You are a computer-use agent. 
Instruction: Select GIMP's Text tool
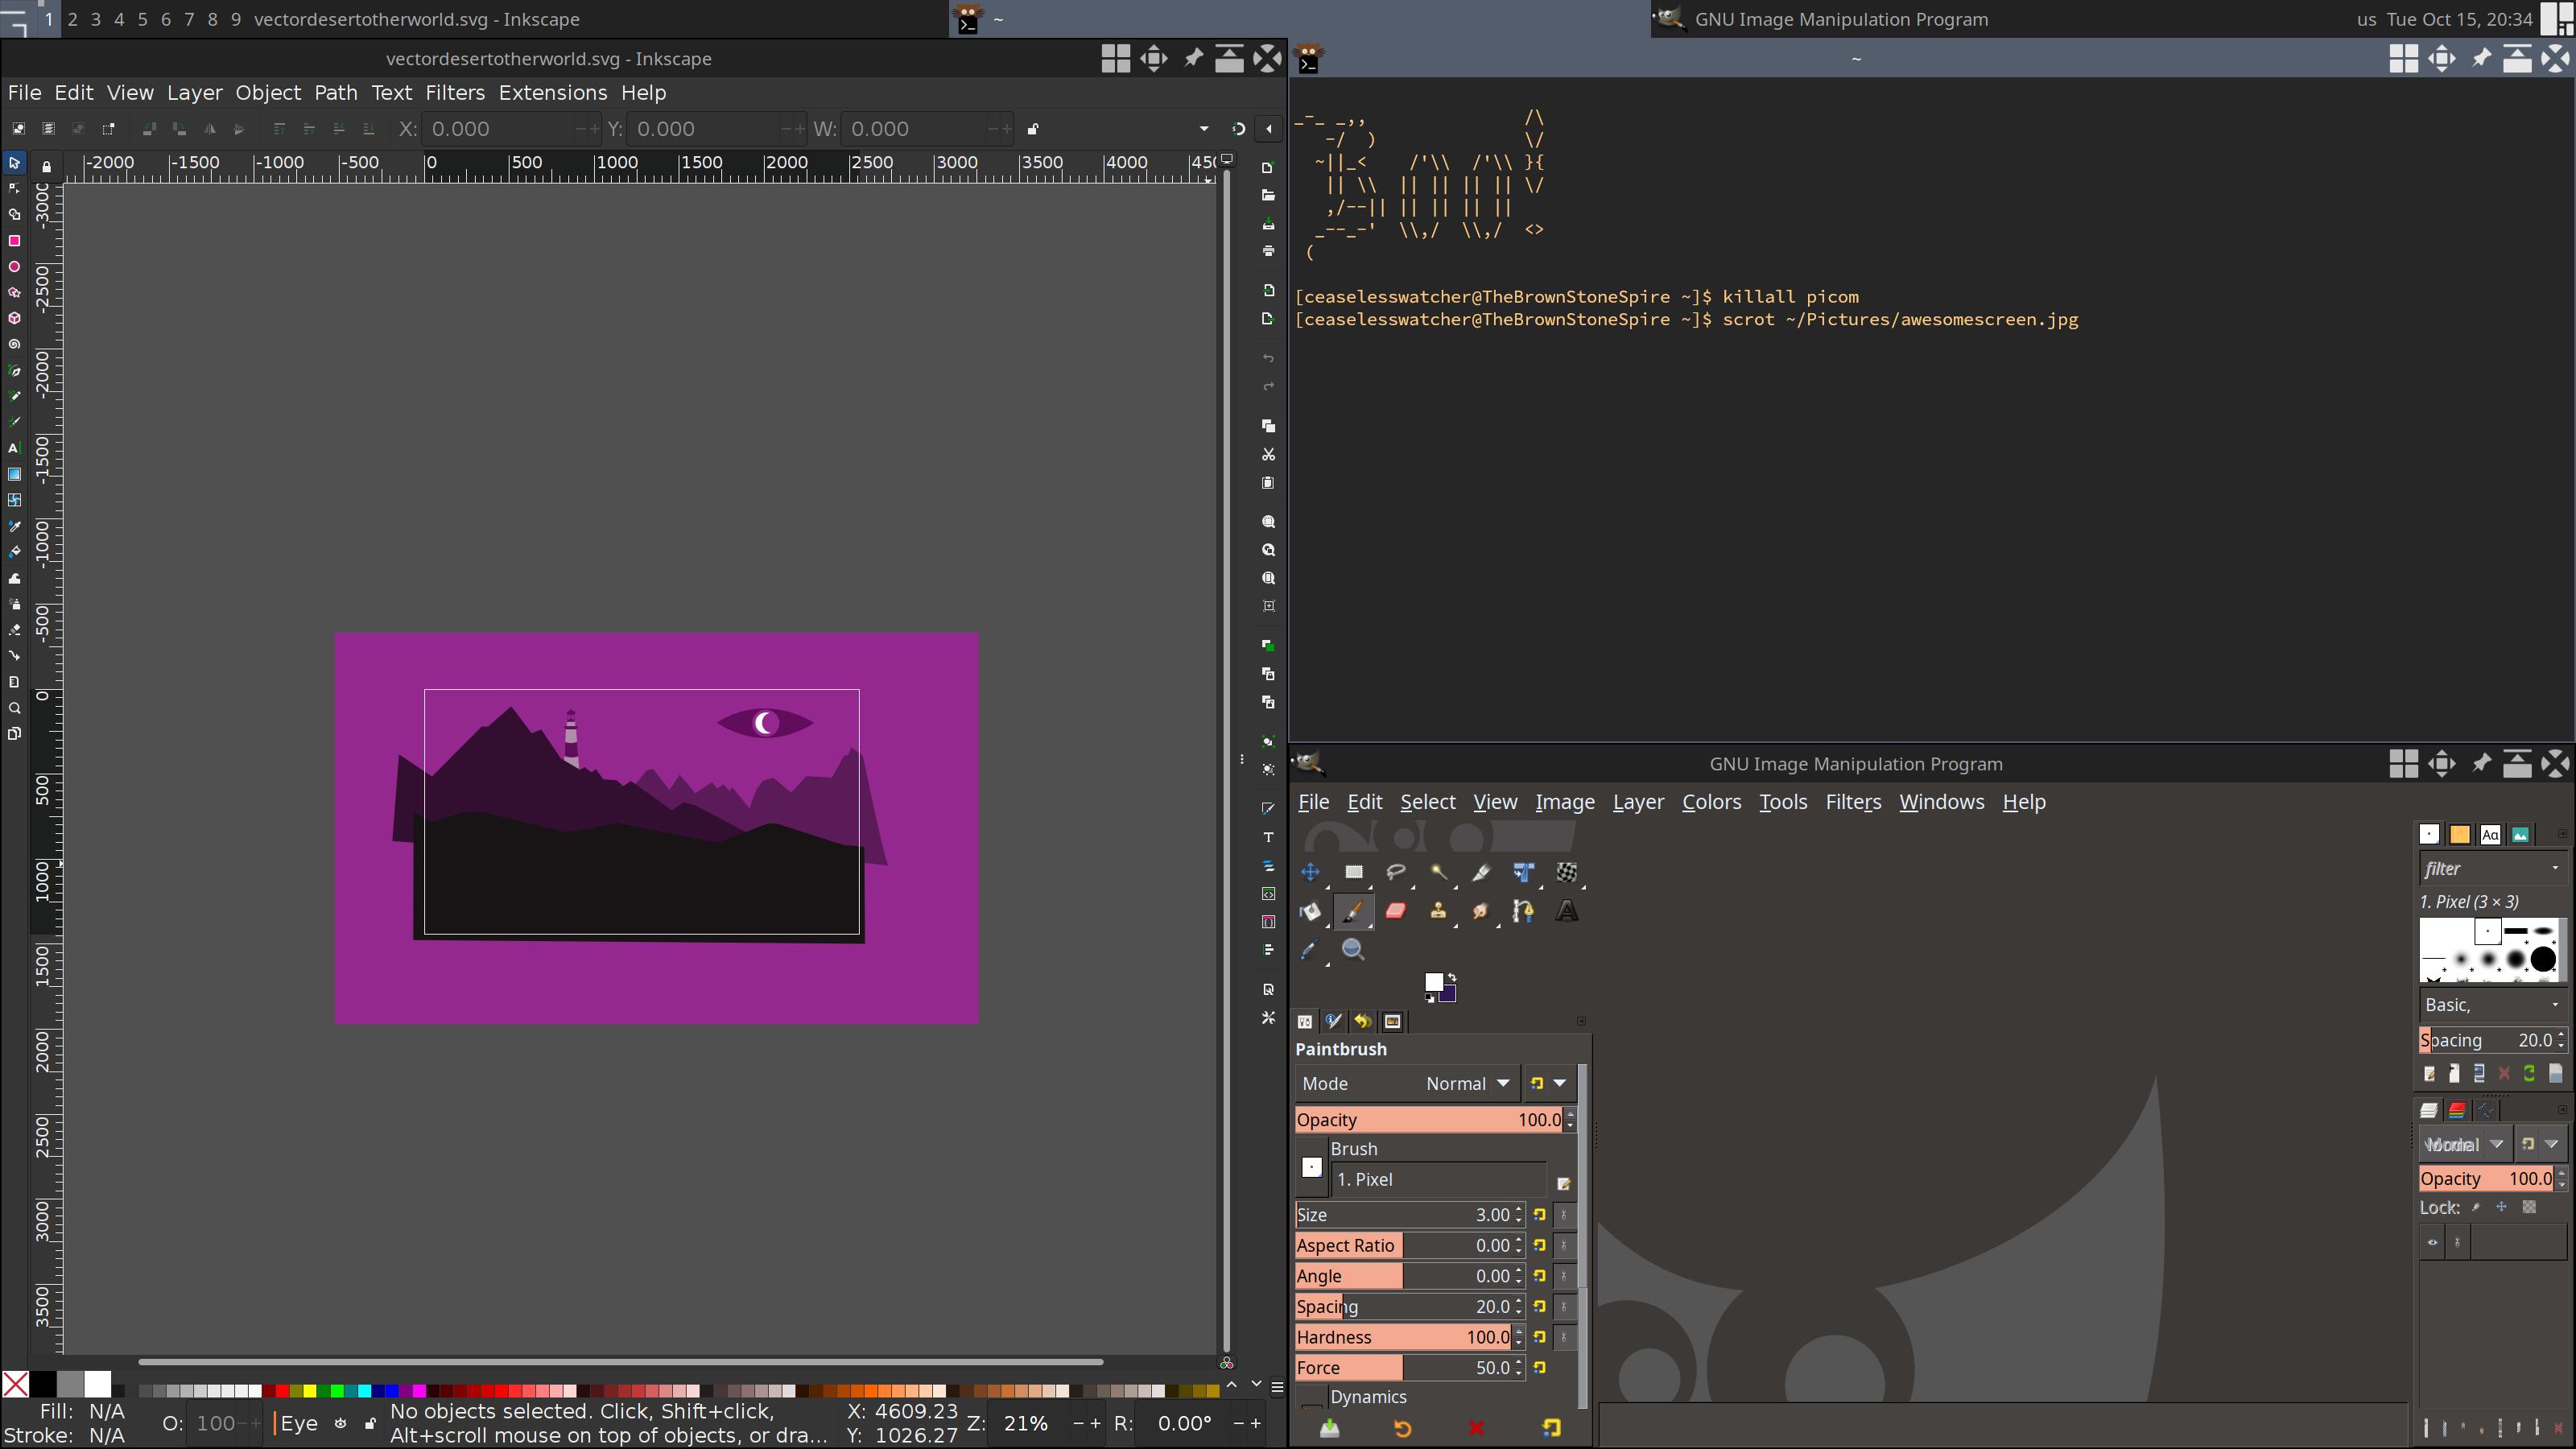tap(1567, 911)
